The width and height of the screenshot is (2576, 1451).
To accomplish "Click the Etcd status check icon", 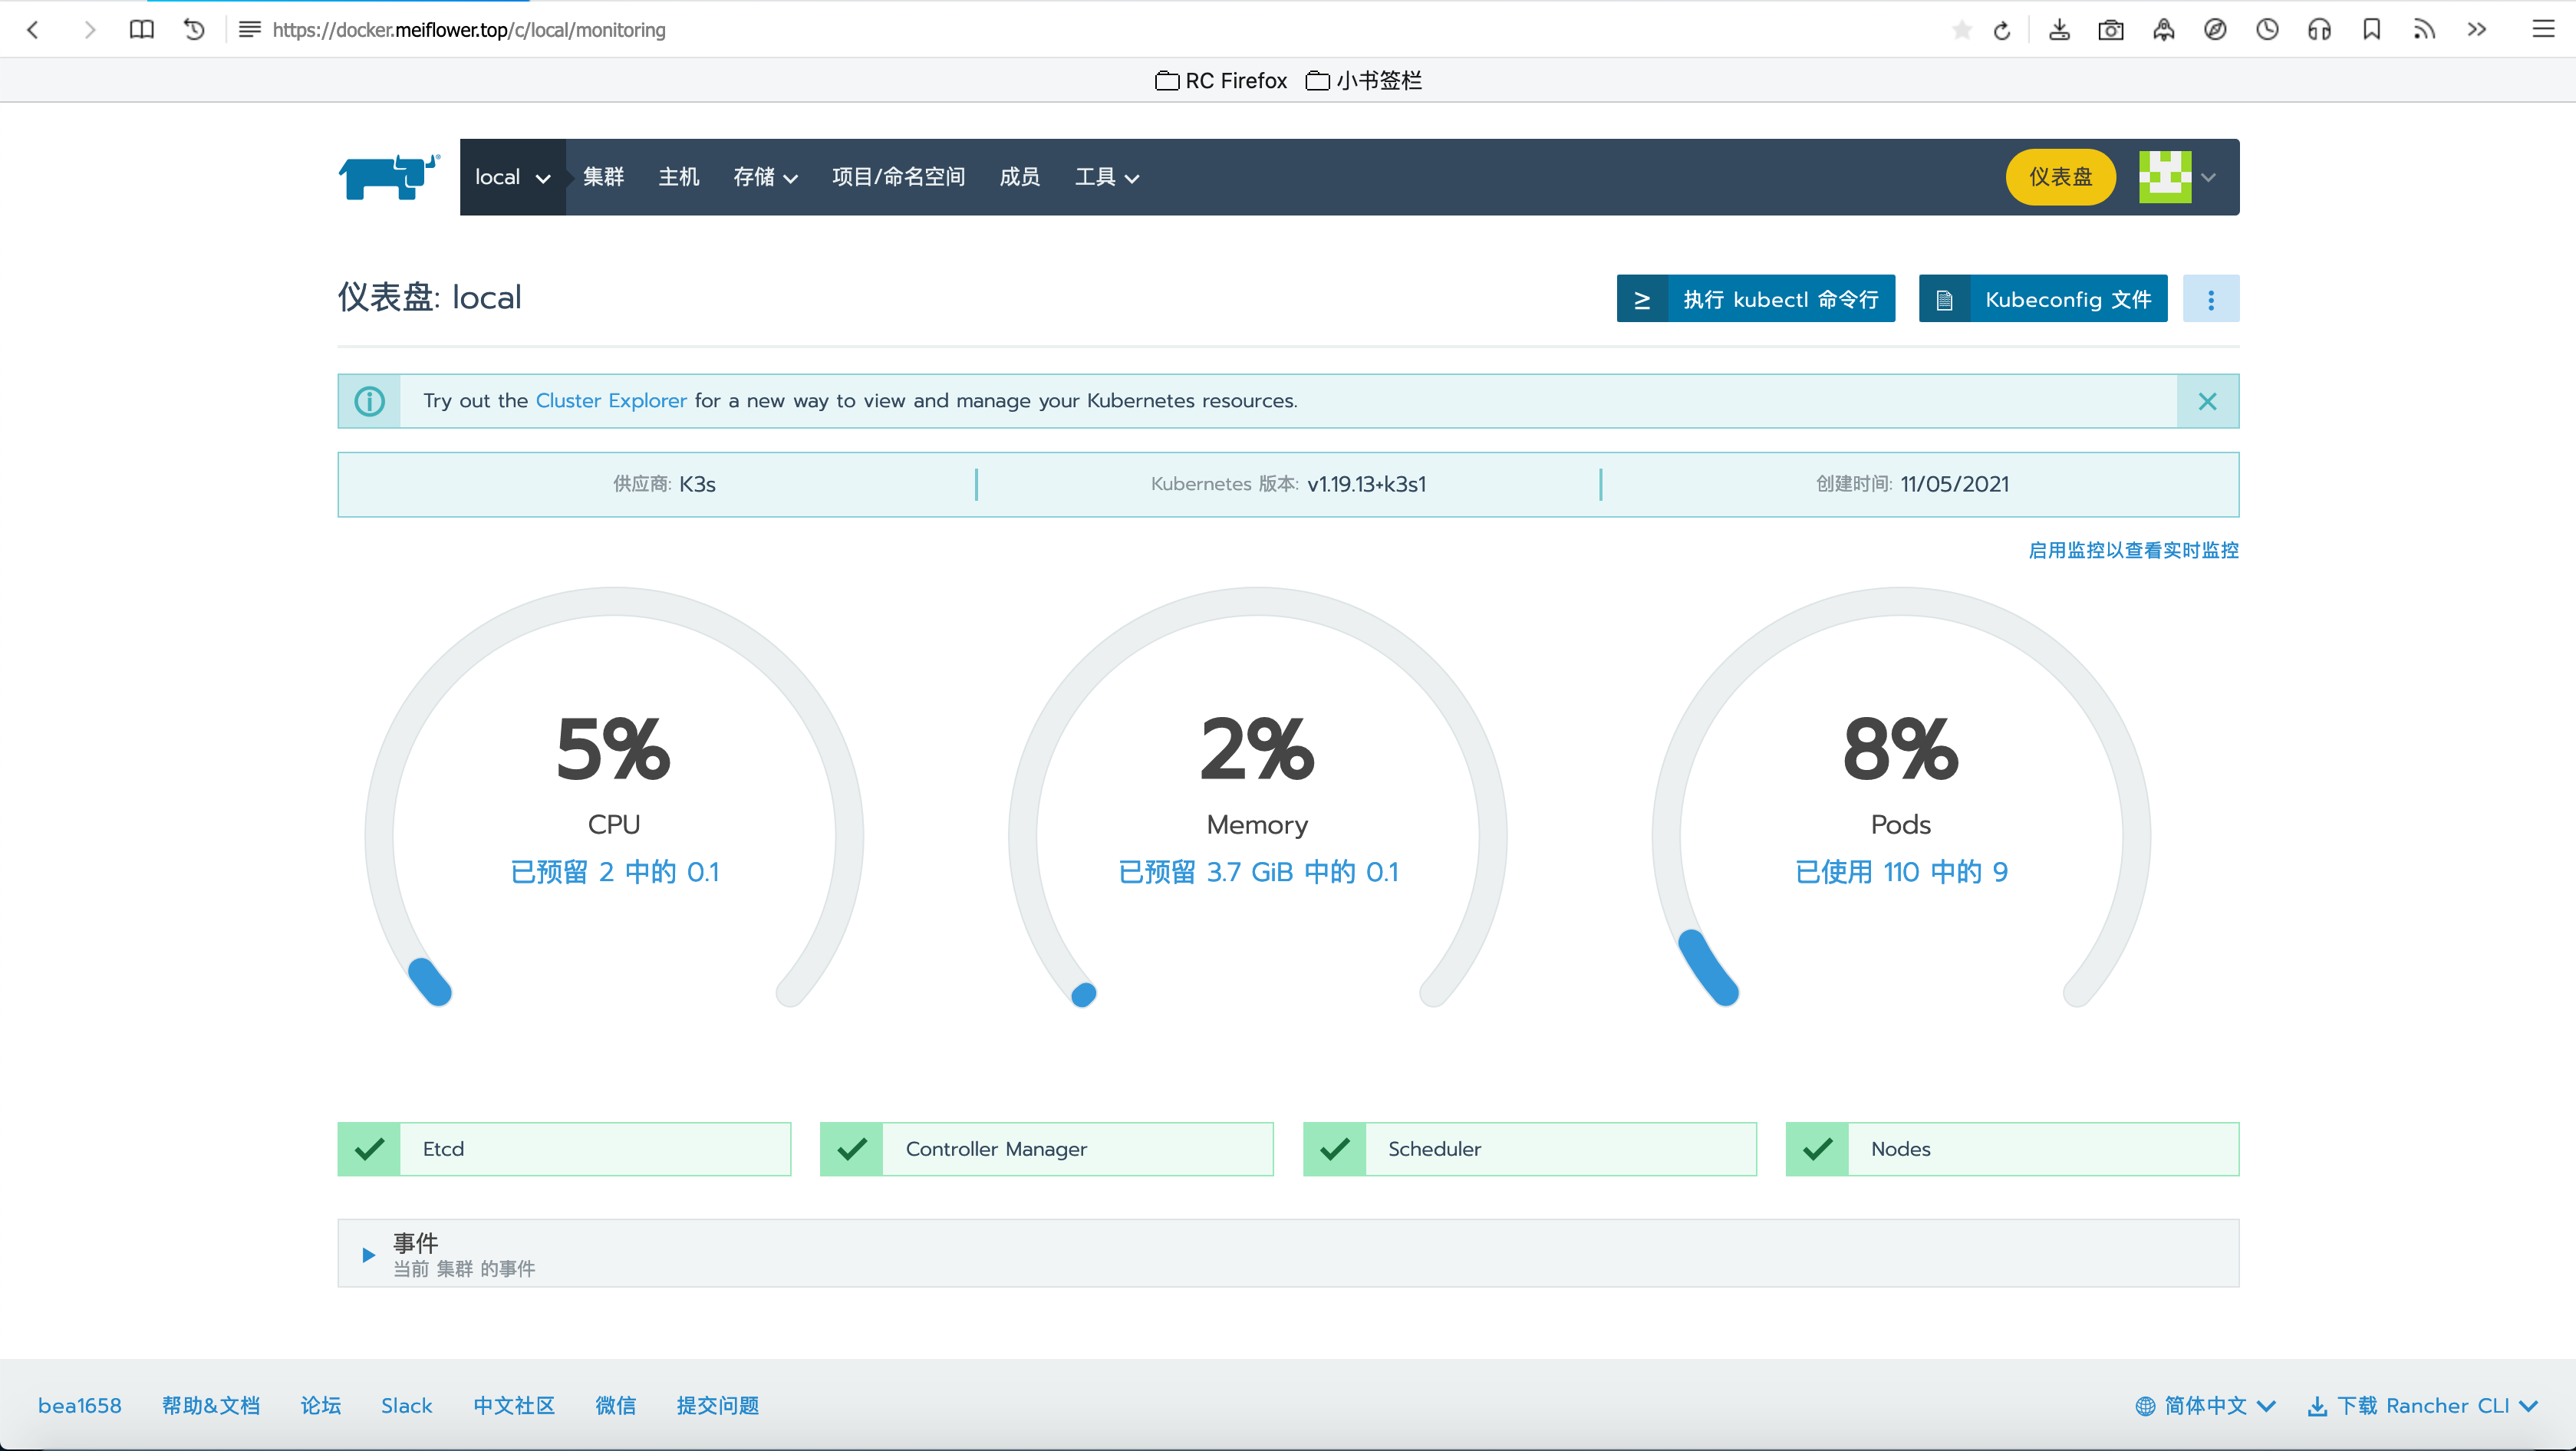I will pos(369,1149).
